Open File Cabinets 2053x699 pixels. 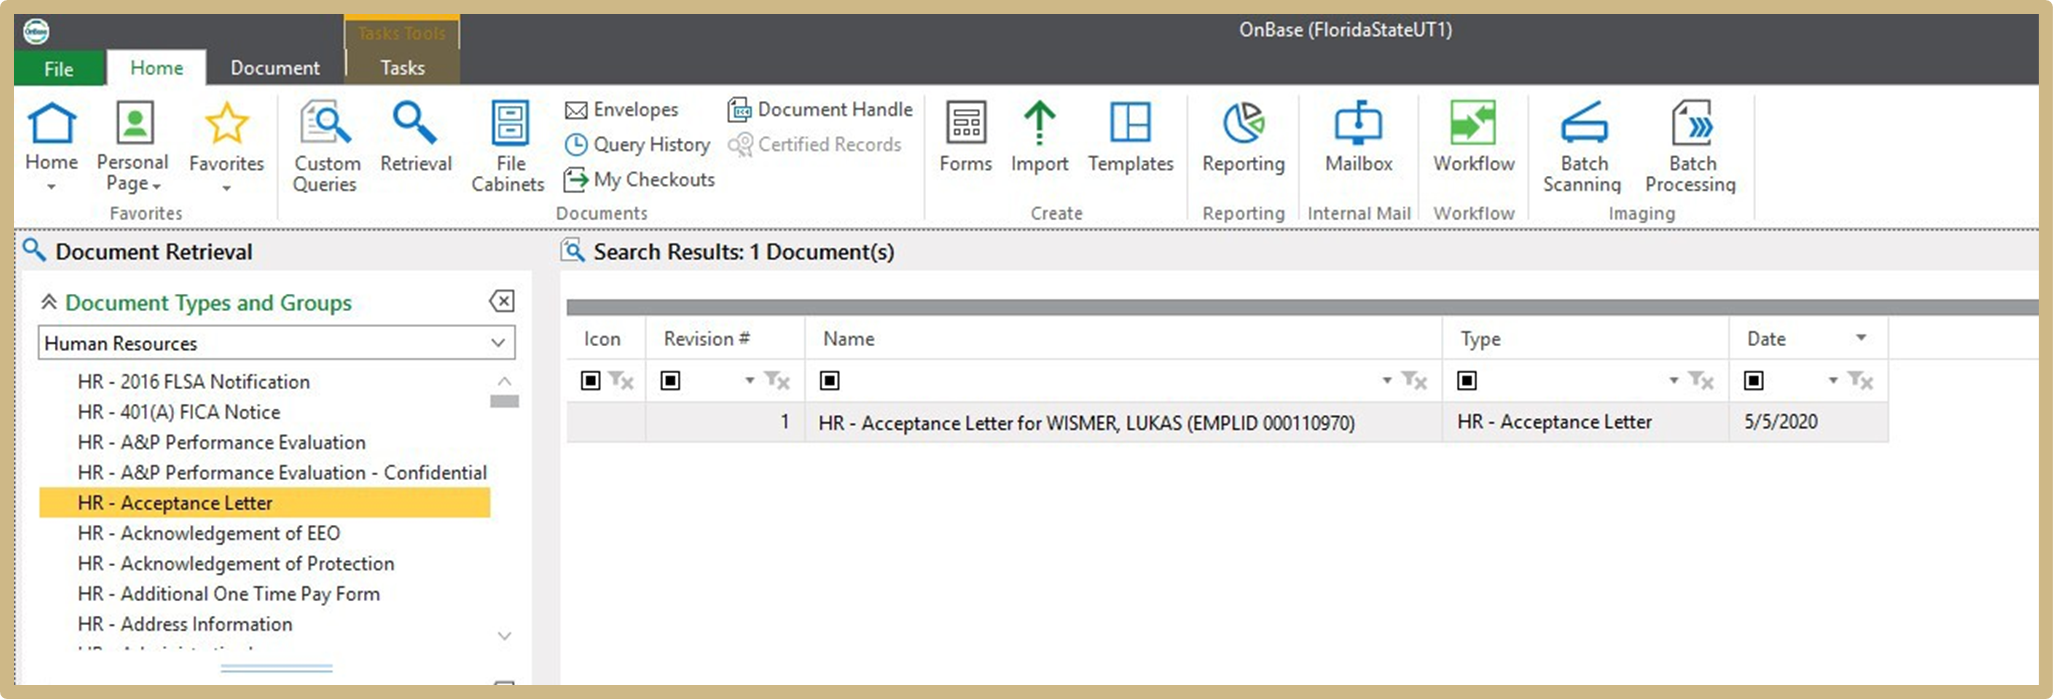point(509,146)
